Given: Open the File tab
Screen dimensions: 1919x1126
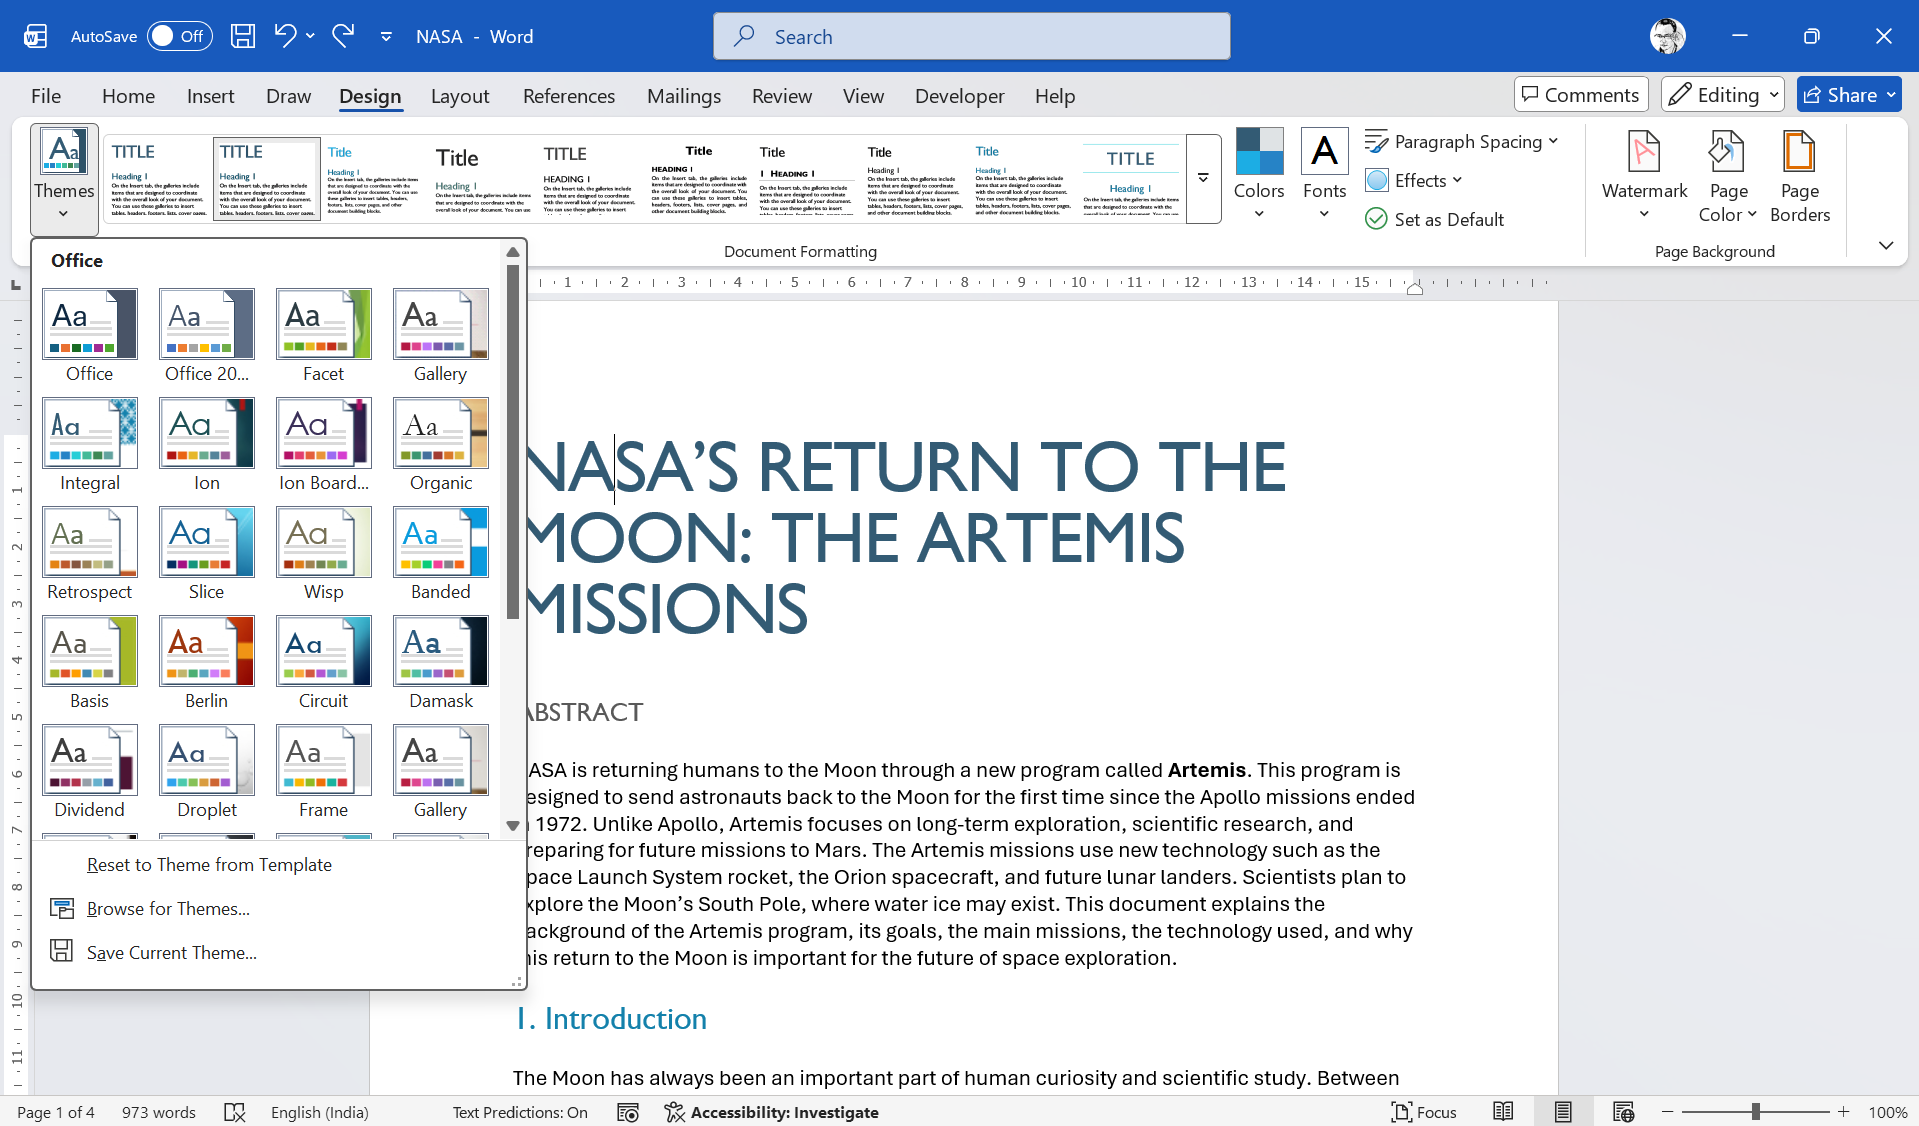Looking at the screenshot, I should click(46, 96).
